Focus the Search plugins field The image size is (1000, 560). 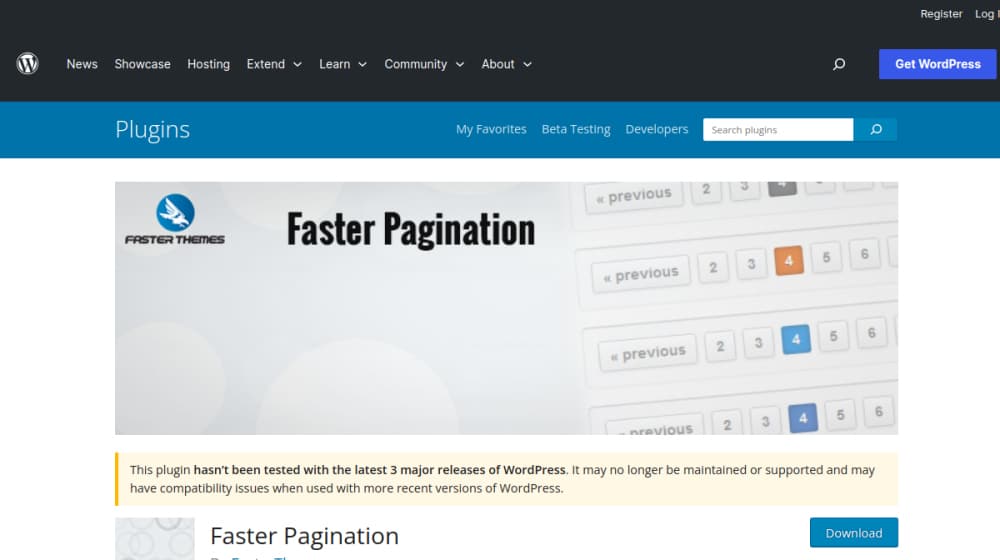click(778, 129)
